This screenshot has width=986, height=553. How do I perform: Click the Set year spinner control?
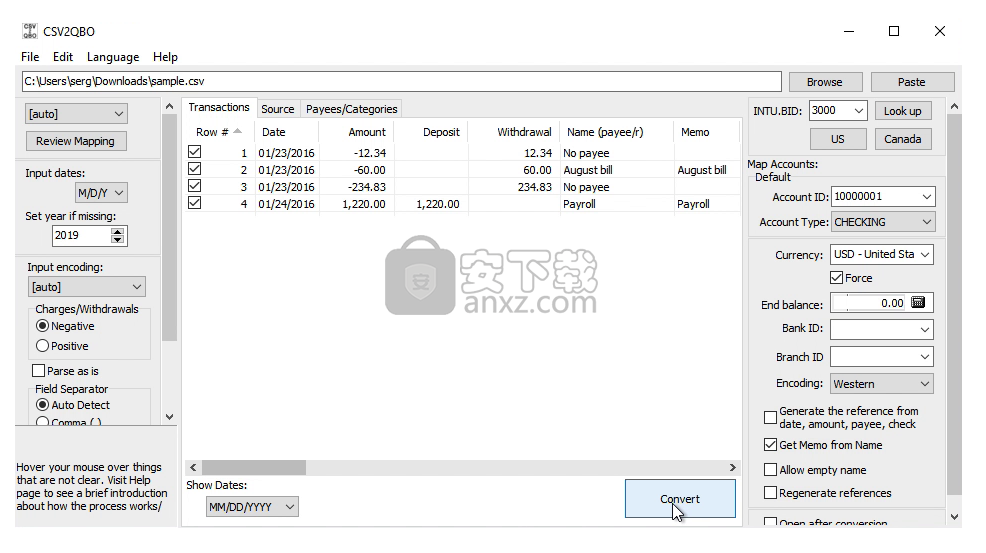point(118,235)
